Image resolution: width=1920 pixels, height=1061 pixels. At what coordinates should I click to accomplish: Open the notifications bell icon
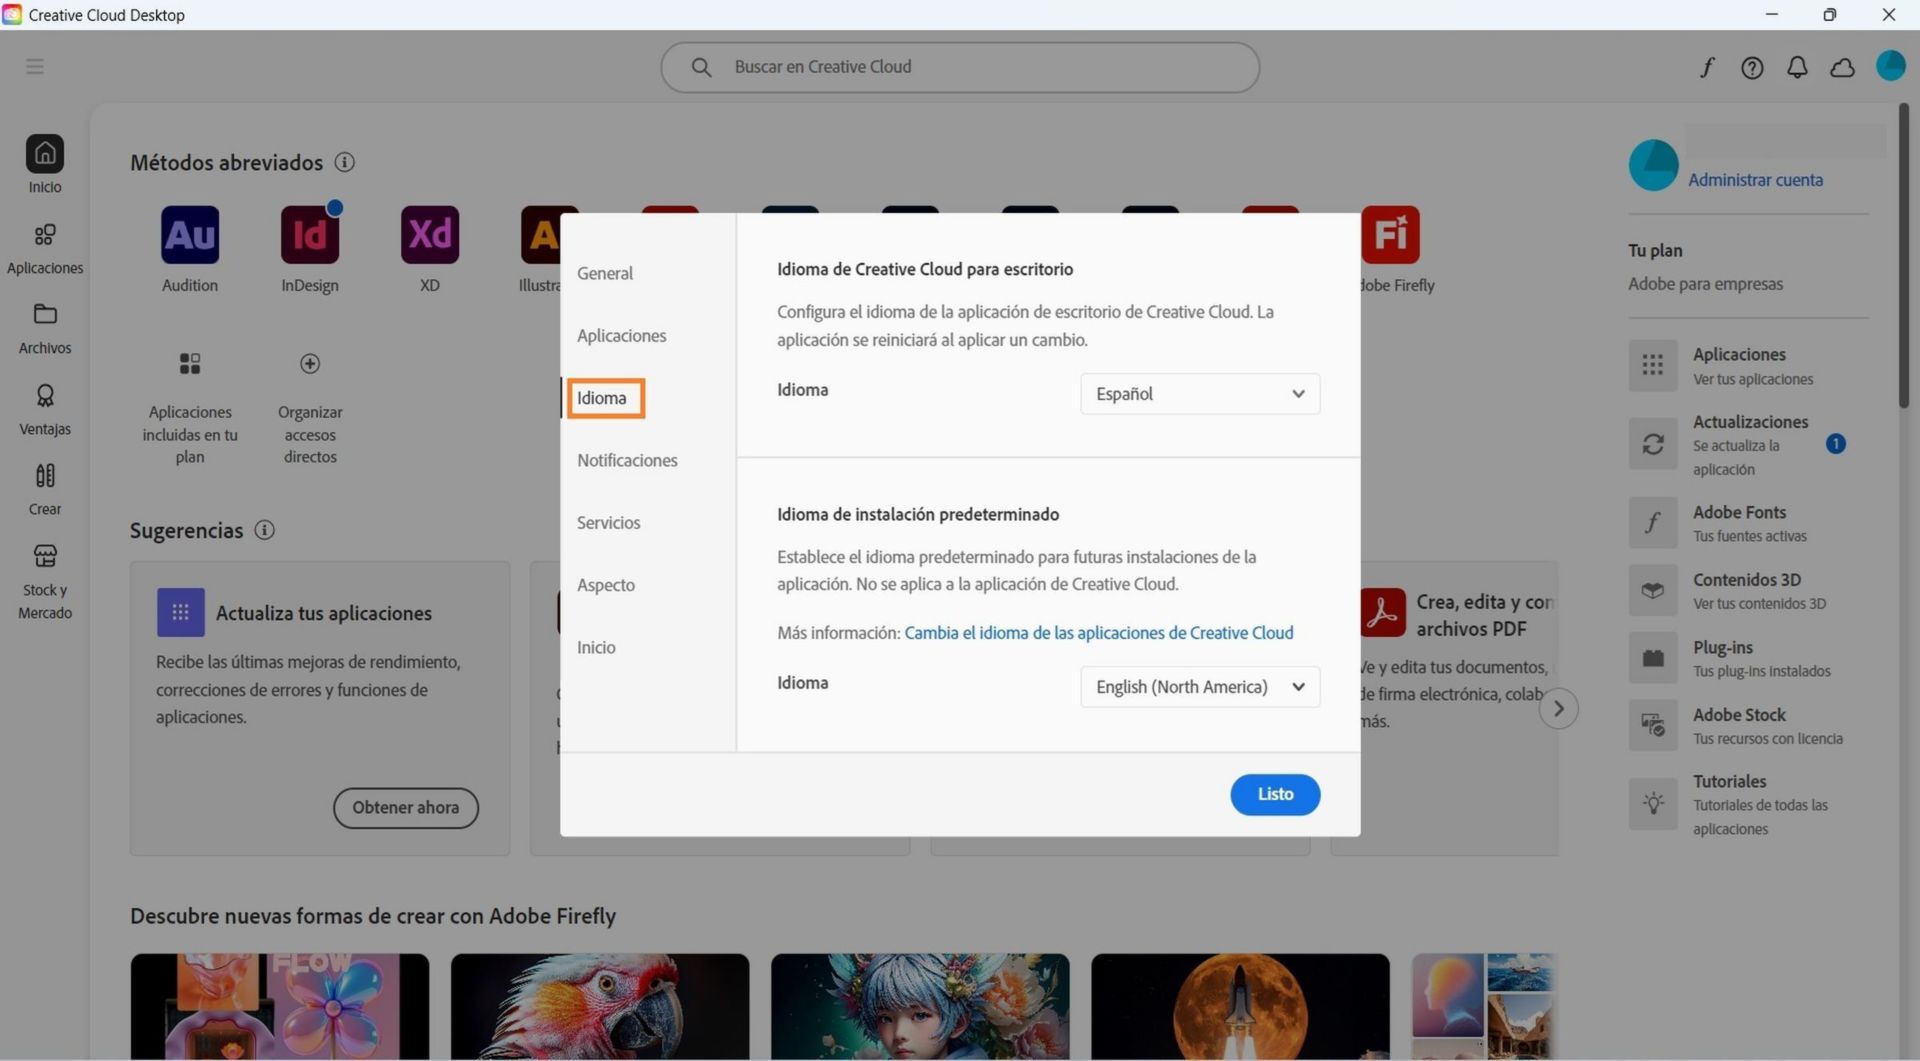click(x=1797, y=67)
